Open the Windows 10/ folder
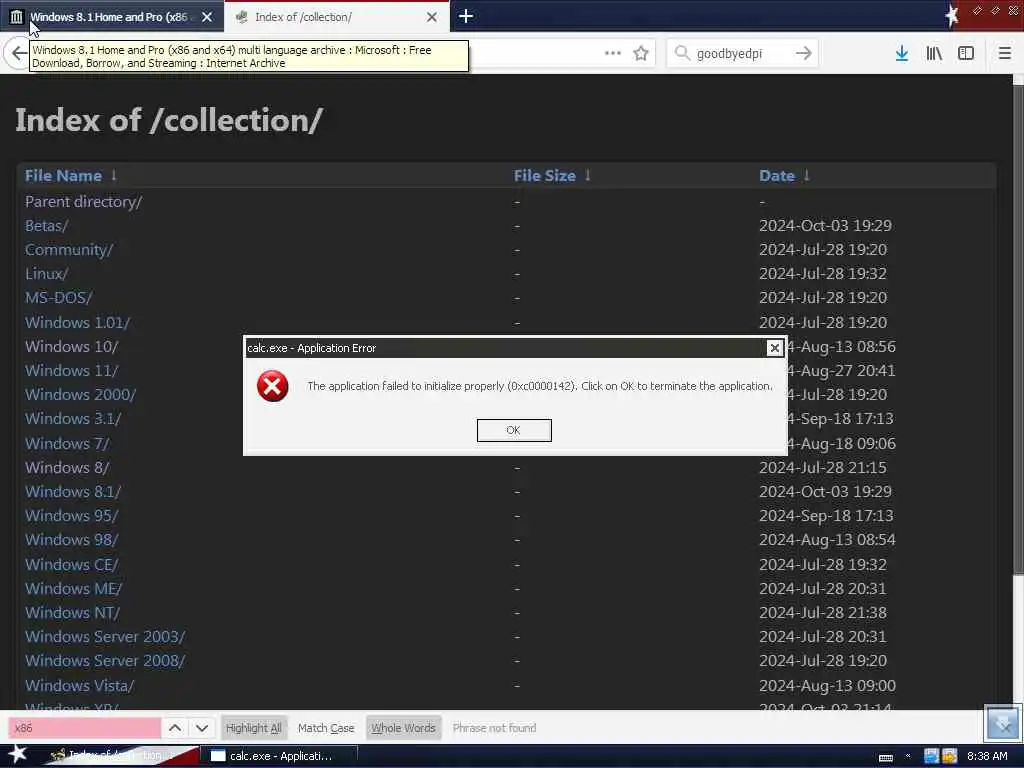 coord(71,347)
